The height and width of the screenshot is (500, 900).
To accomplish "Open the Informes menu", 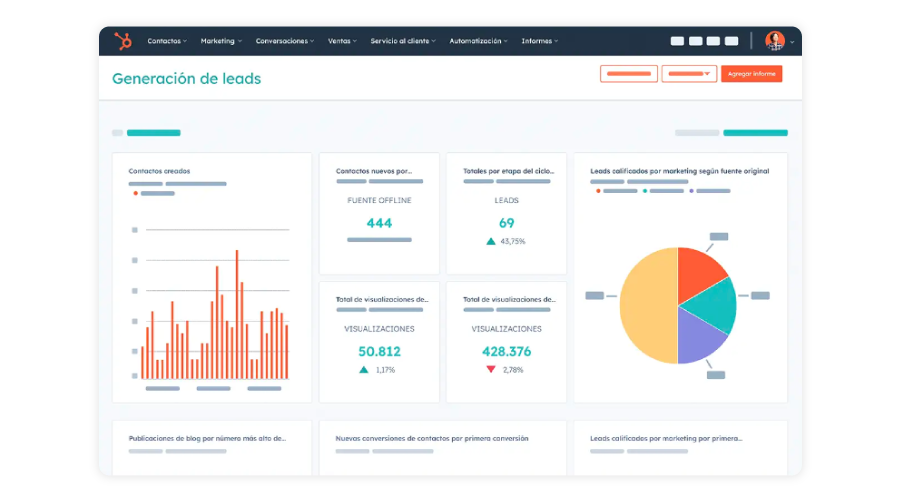I will pos(540,41).
